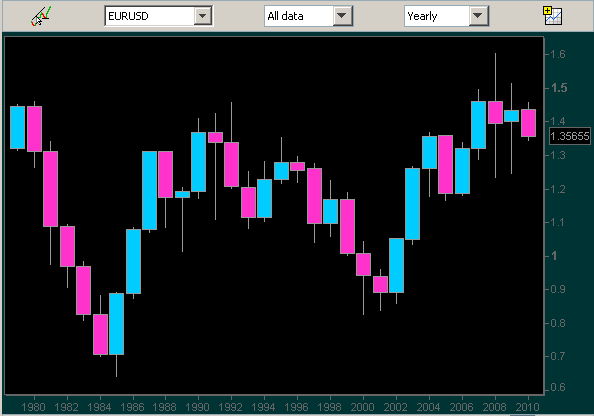This screenshot has height=416, width=594.
Task: Click the 1980 label on time axis
Action: [x=33, y=407]
